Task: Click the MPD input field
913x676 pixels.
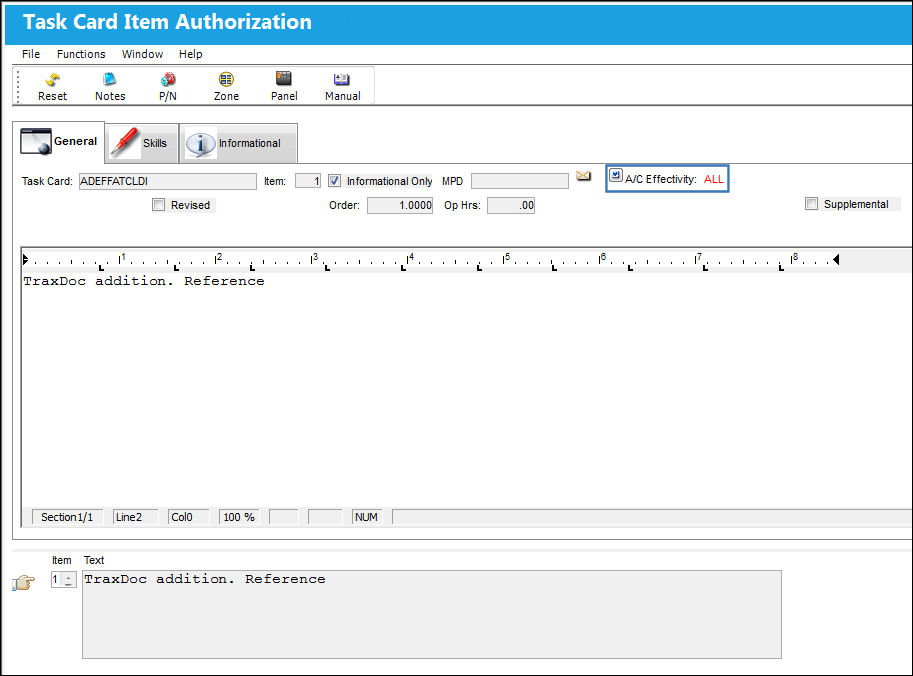Action: coord(520,181)
